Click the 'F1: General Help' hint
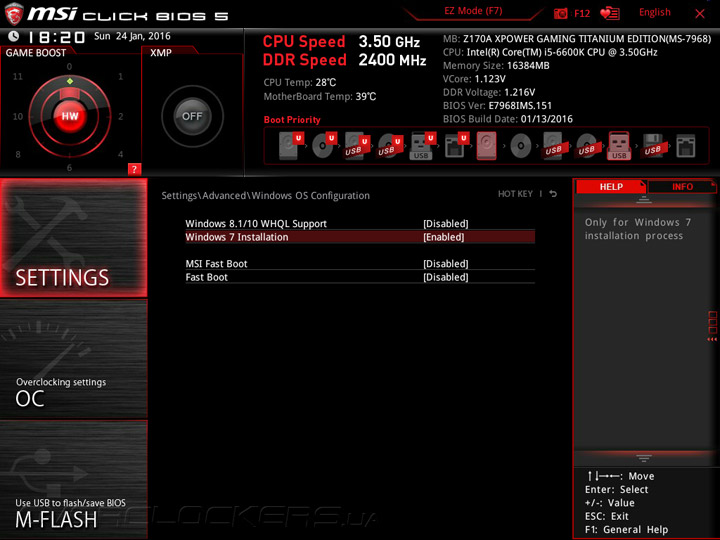 626,529
